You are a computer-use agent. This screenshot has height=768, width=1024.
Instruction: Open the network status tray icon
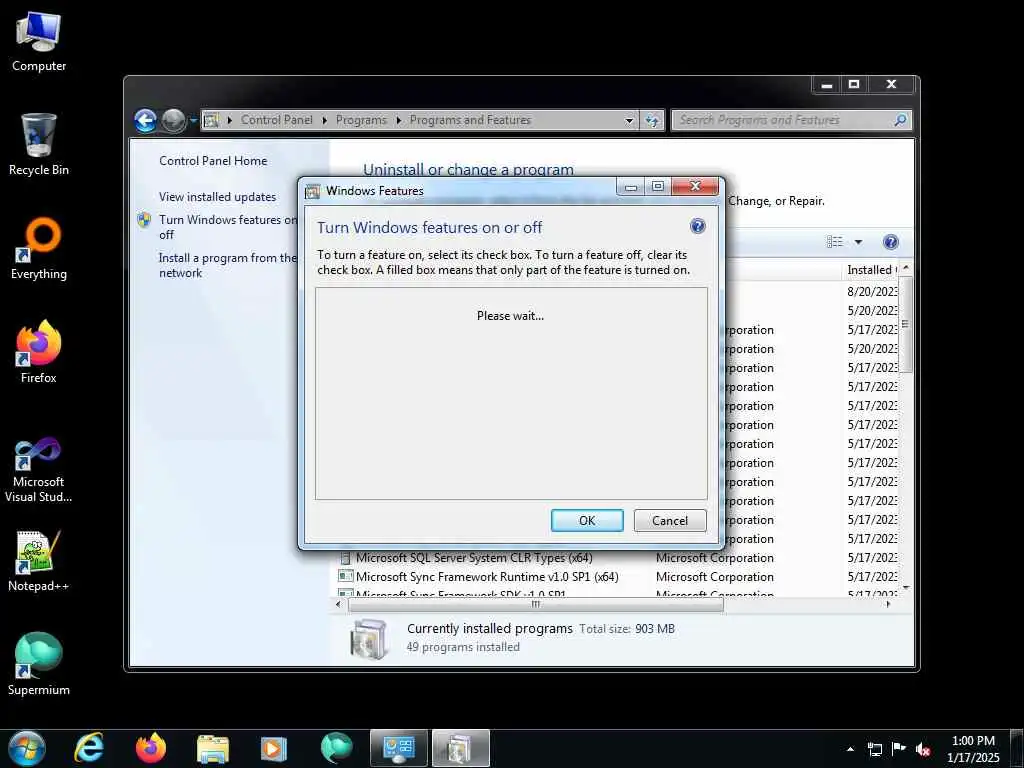tap(874, 749)
